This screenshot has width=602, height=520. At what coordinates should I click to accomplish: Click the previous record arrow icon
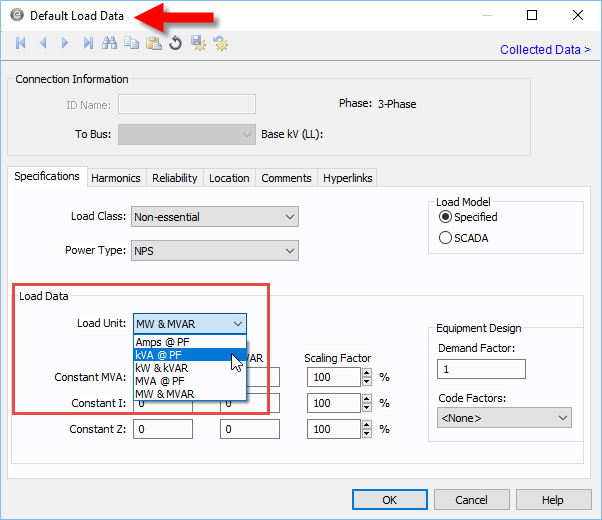pos(43,43)
